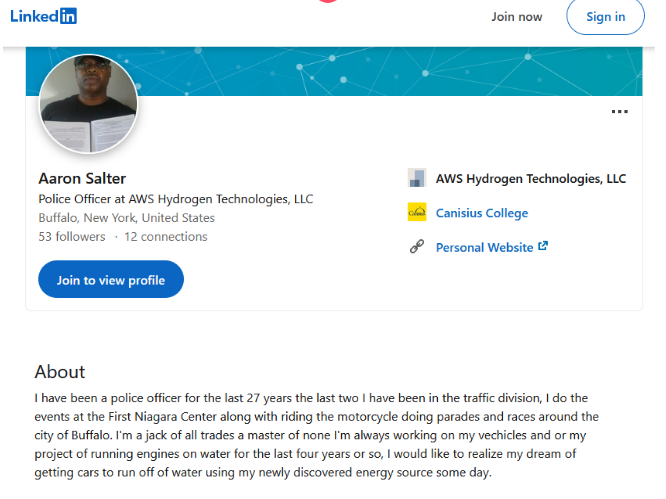
Task: Click the blue network cover banner
Action: coord(400,70)
